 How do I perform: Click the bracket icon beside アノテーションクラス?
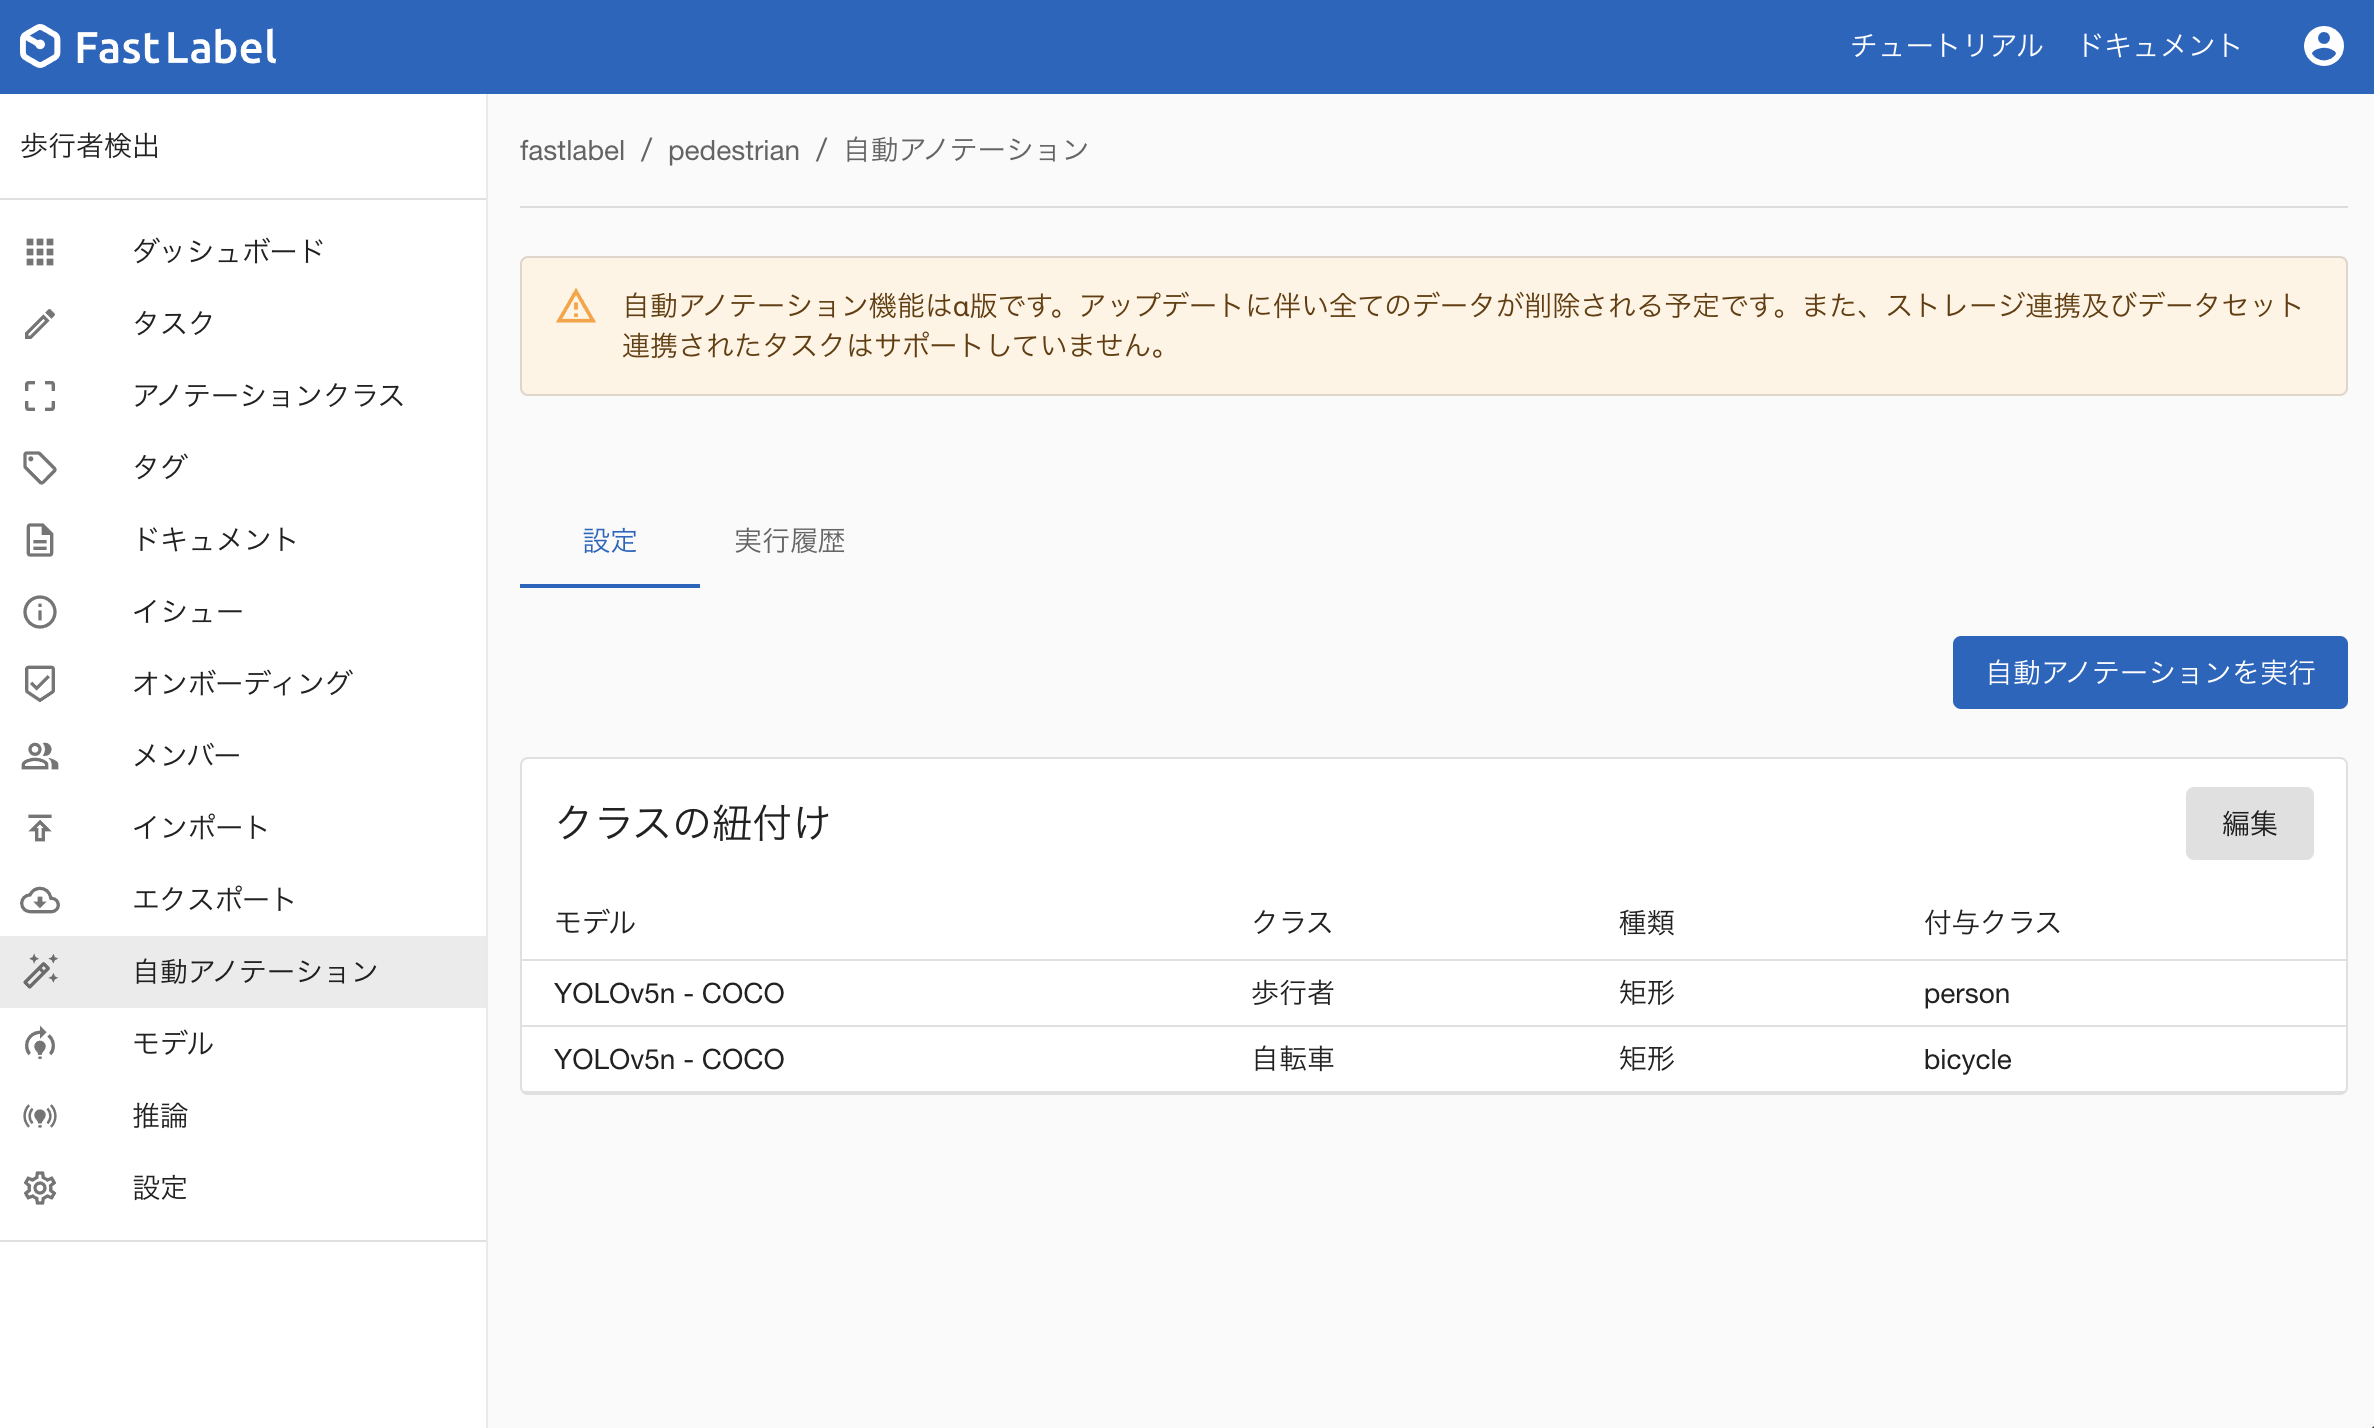40,395
